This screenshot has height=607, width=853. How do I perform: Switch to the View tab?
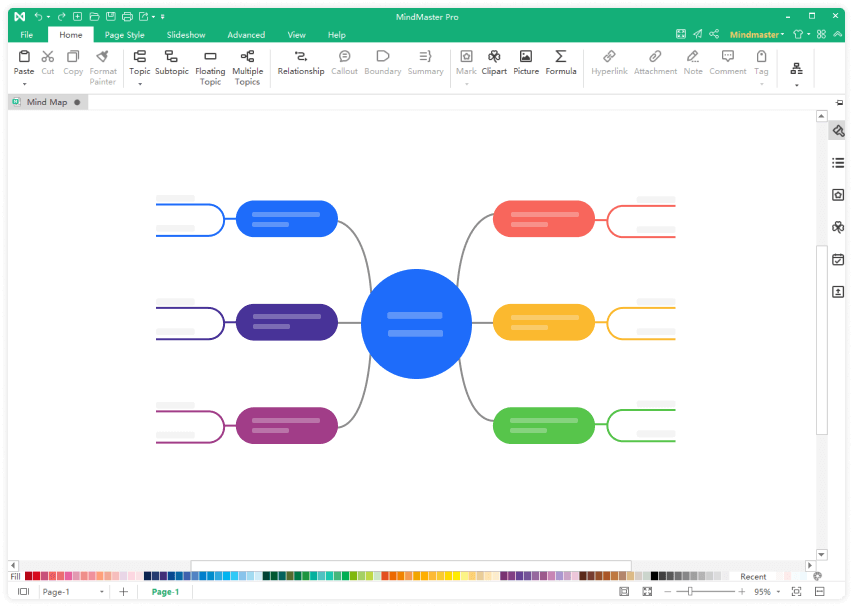(x=296, y=35)
